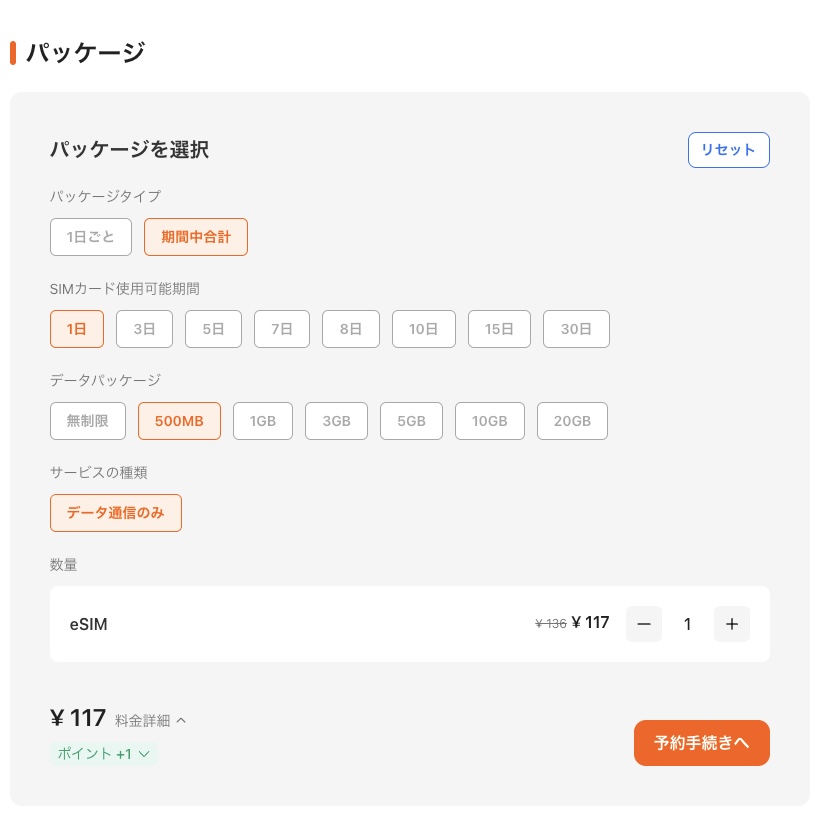Click the minus icon to decrease eSIM quantity
The image size is (819, 819).
(x=643, y=624)
